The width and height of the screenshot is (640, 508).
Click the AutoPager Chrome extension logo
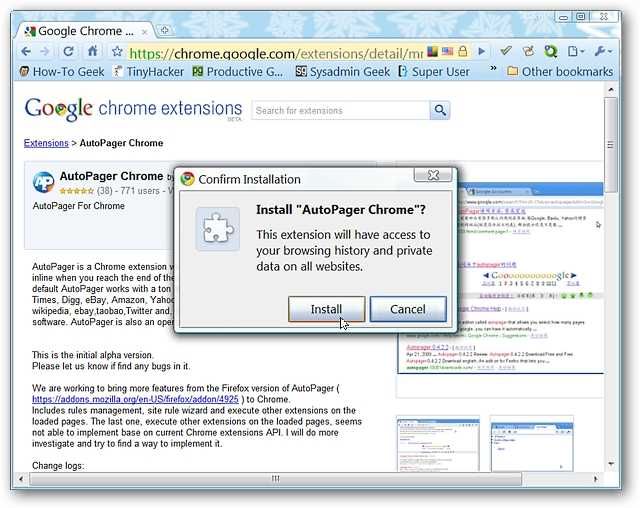44,182
